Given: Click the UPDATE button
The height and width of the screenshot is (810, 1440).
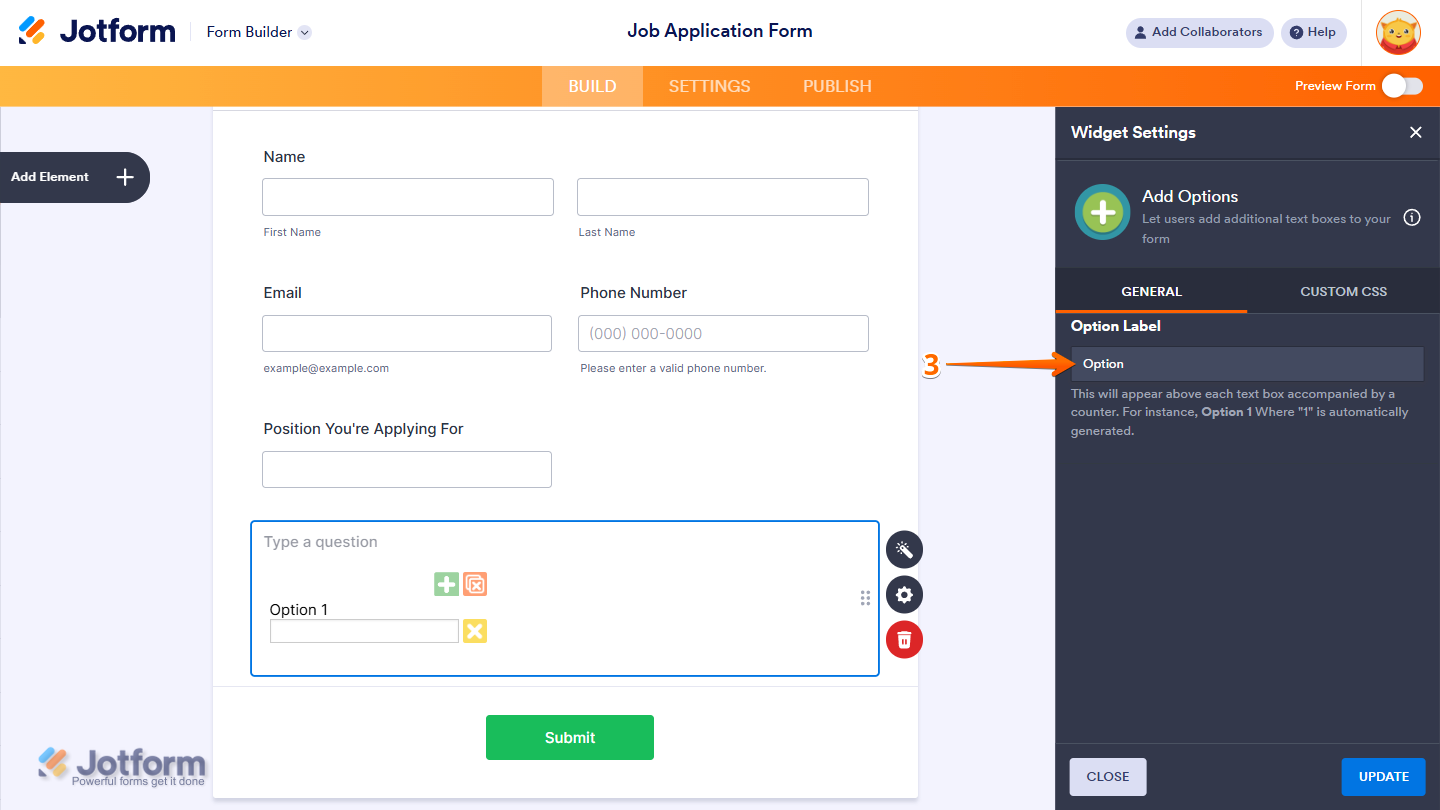Looking at the screenshot, I should click(x=1383, y=776).
